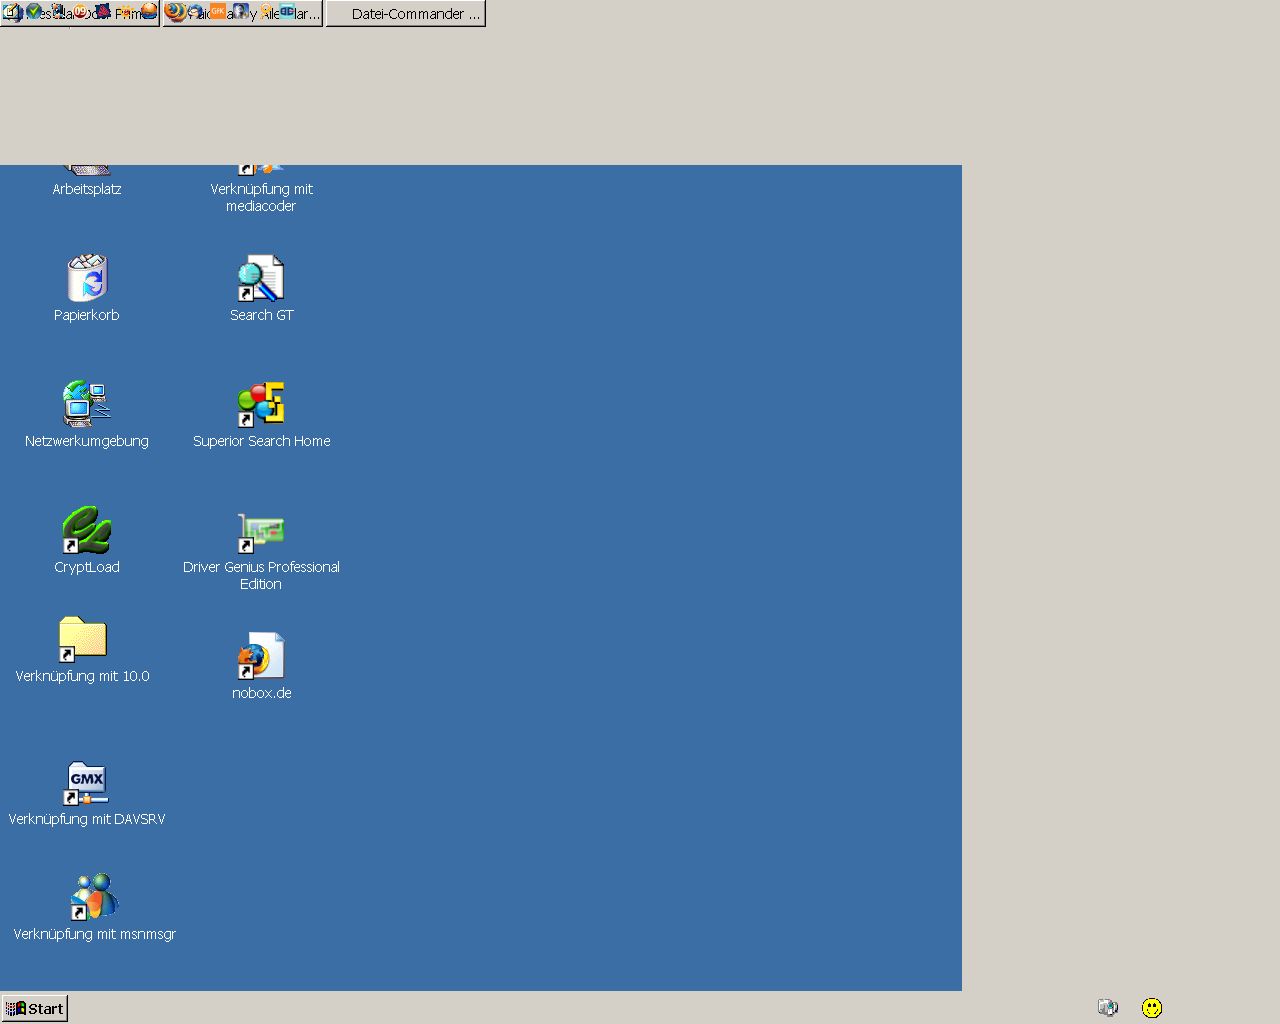Launch the msnmsgr messenger shortcut

[x=94, y=898]
